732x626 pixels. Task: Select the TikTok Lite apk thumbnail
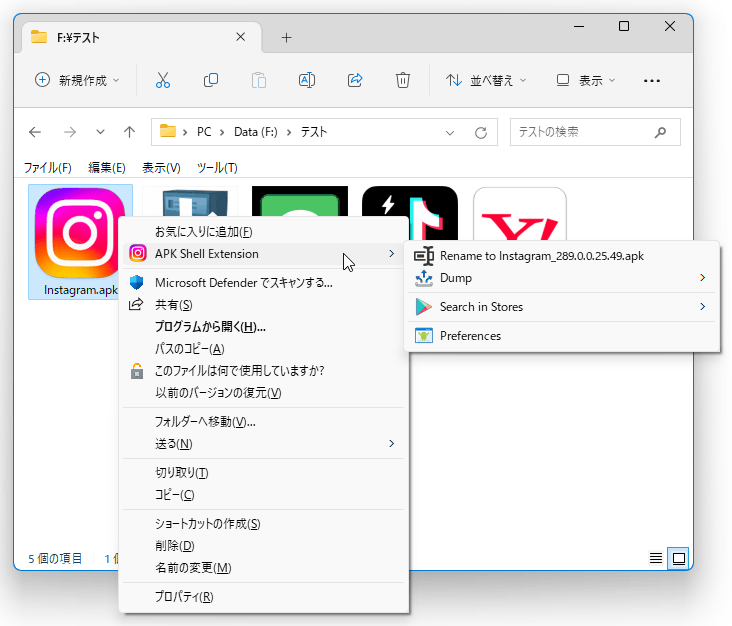tap(409, 213)
